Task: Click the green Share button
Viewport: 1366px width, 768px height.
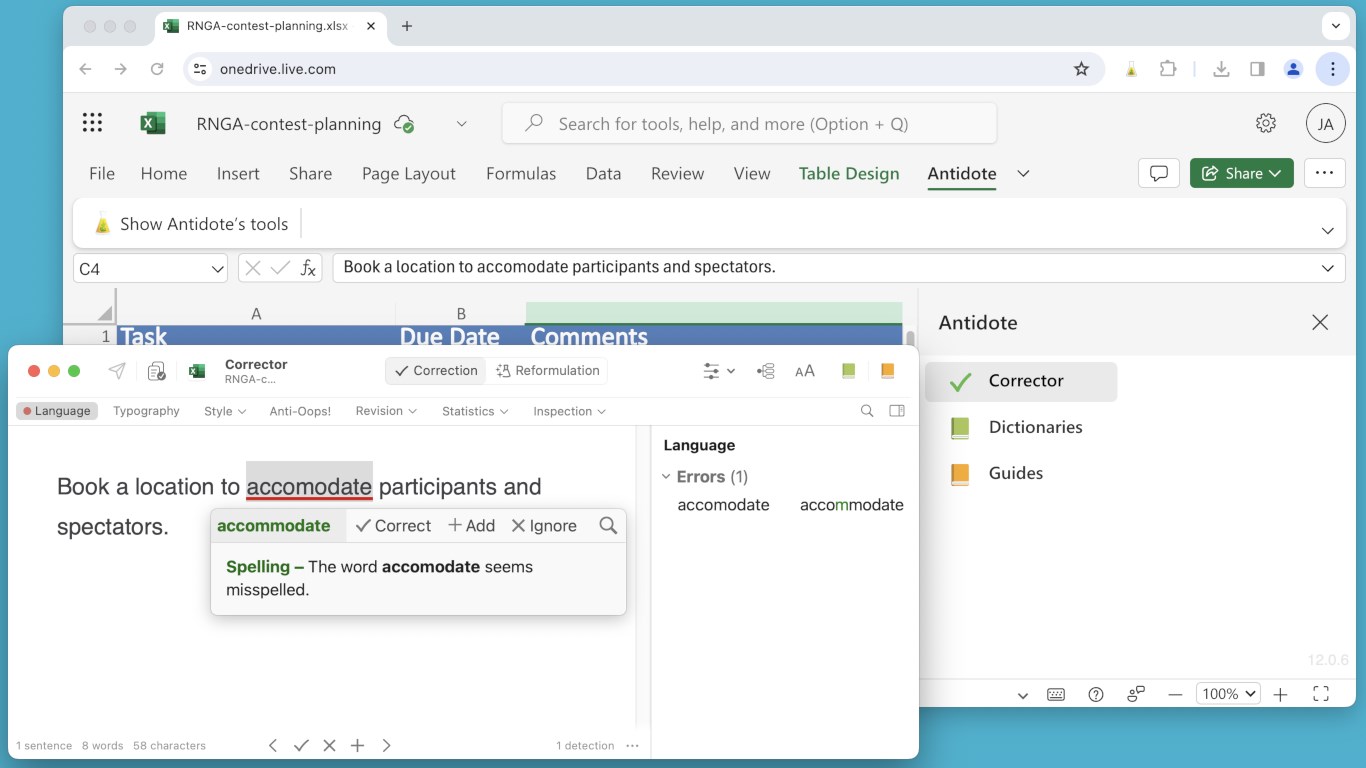Action: click(1242, 173)
